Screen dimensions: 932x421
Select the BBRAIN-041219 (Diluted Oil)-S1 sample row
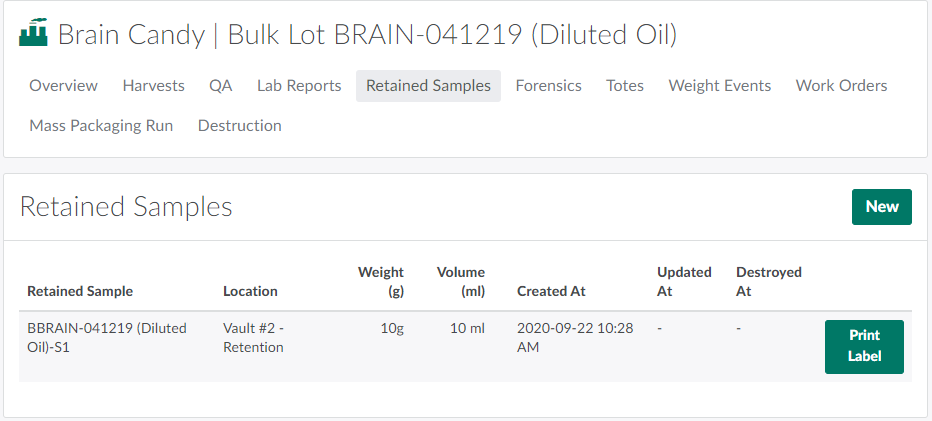click(107, 338)
